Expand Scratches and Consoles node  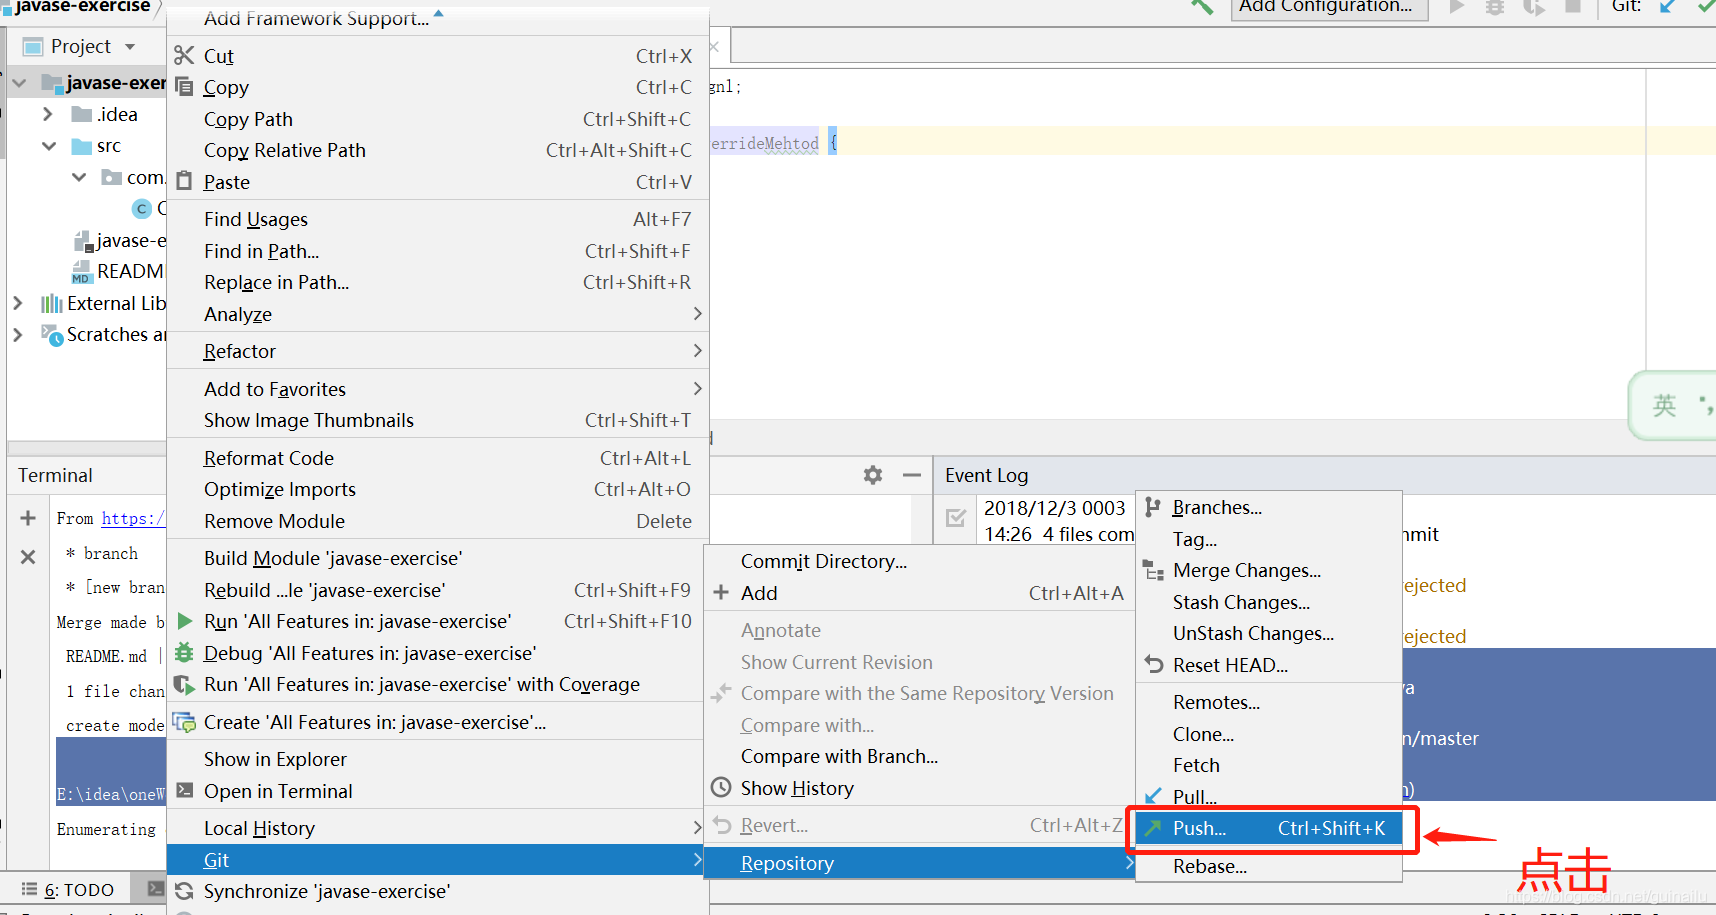17,334
